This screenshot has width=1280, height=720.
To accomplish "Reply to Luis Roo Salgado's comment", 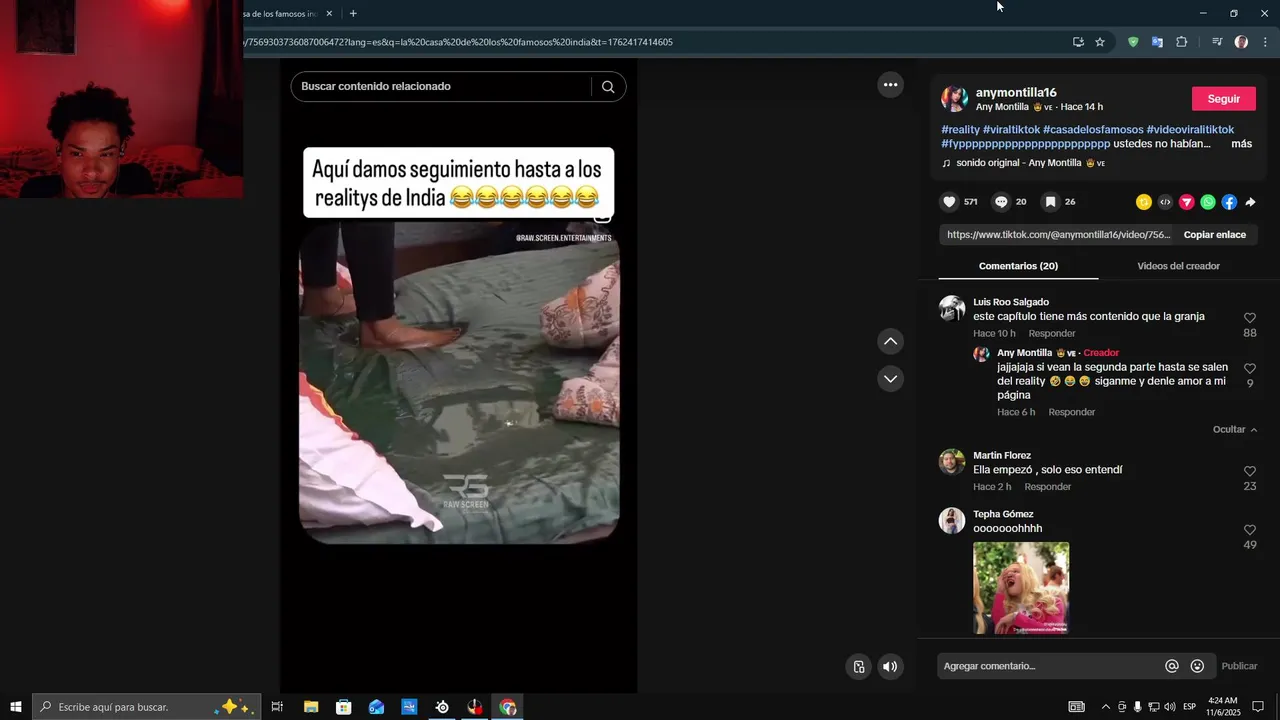I will click(x=1052, y=334).
